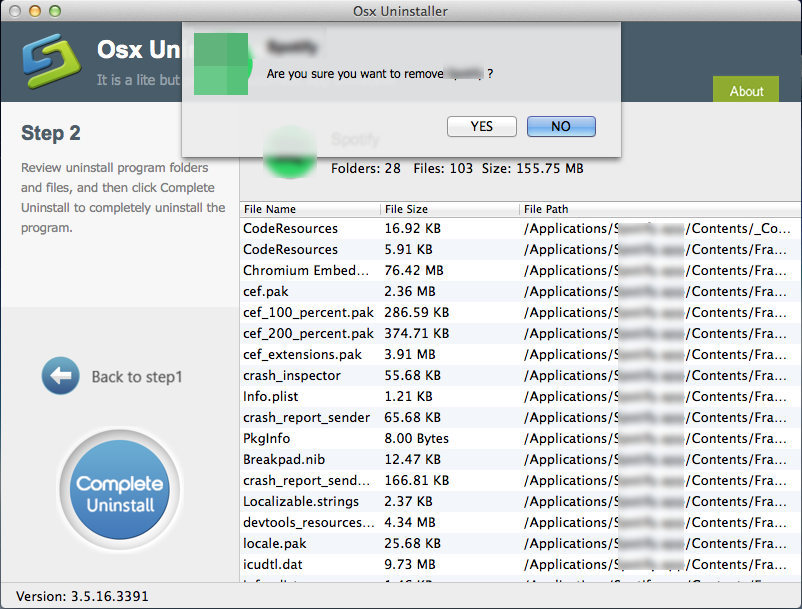
Task: Click the blue back arrow icon
Action: coord(60,376)
